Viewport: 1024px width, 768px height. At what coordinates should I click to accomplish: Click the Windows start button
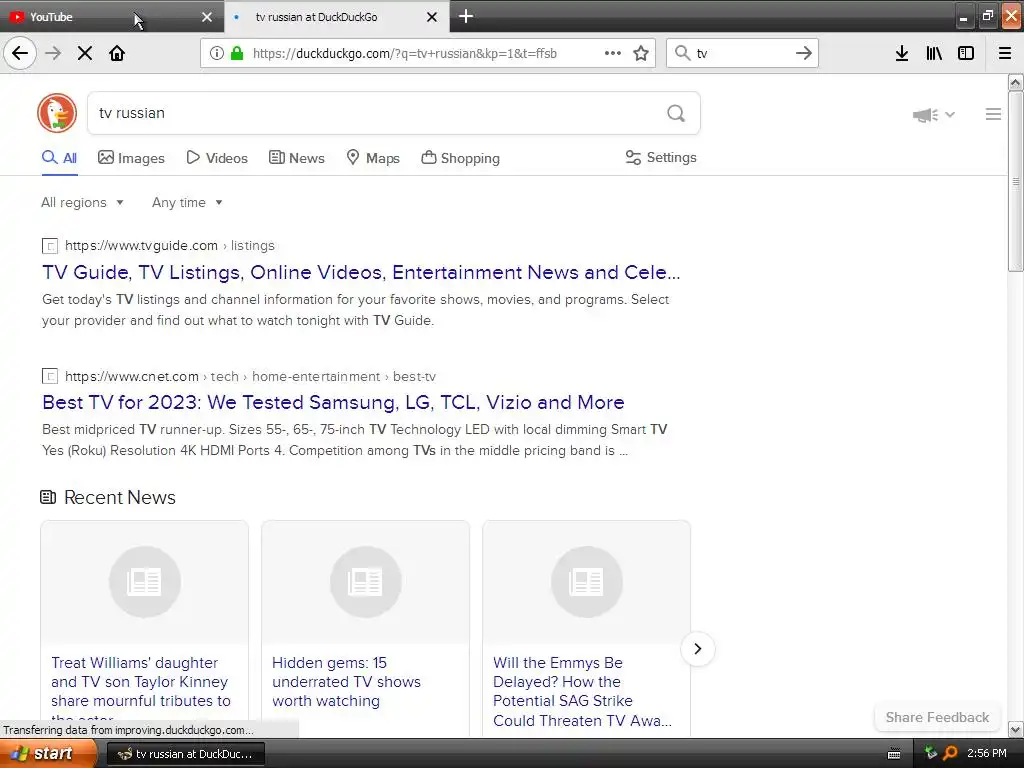pos(48,754)
